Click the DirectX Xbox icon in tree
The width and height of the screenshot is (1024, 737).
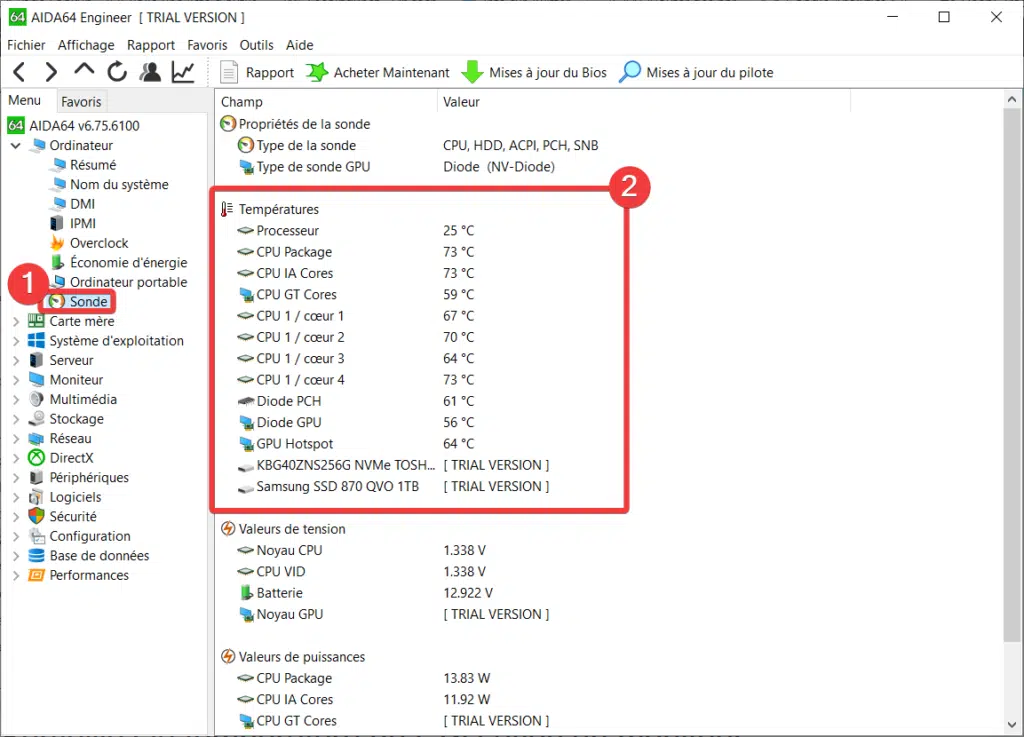click(37, 458)
